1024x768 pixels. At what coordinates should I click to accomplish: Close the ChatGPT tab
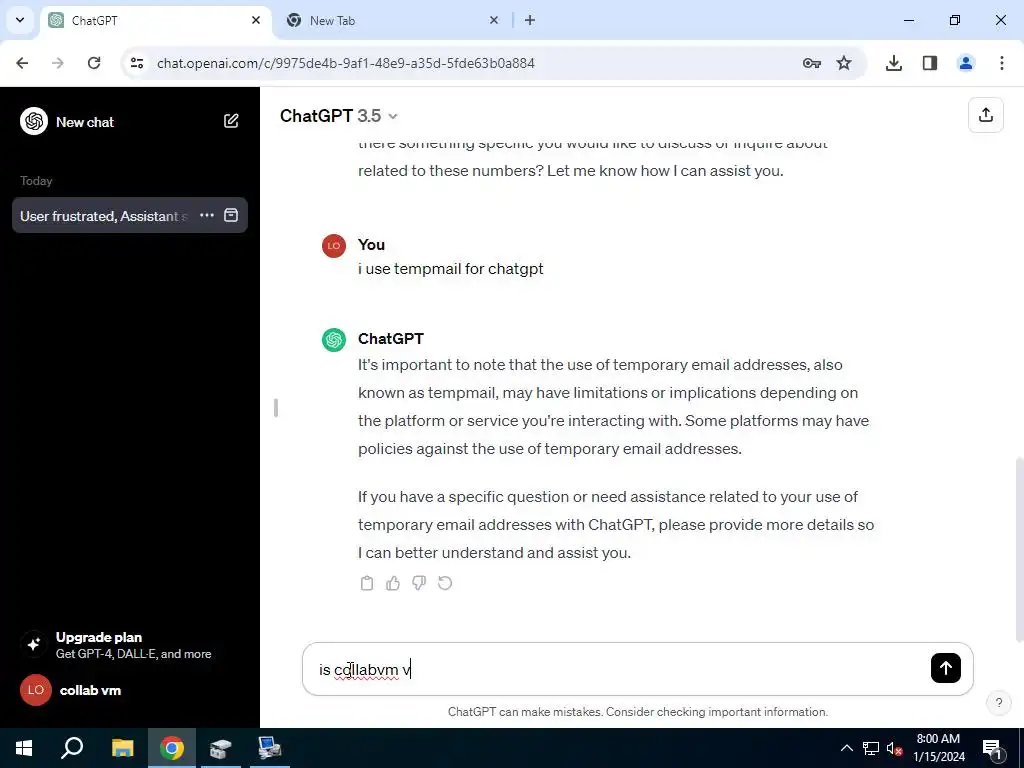(x=256, y=20)
